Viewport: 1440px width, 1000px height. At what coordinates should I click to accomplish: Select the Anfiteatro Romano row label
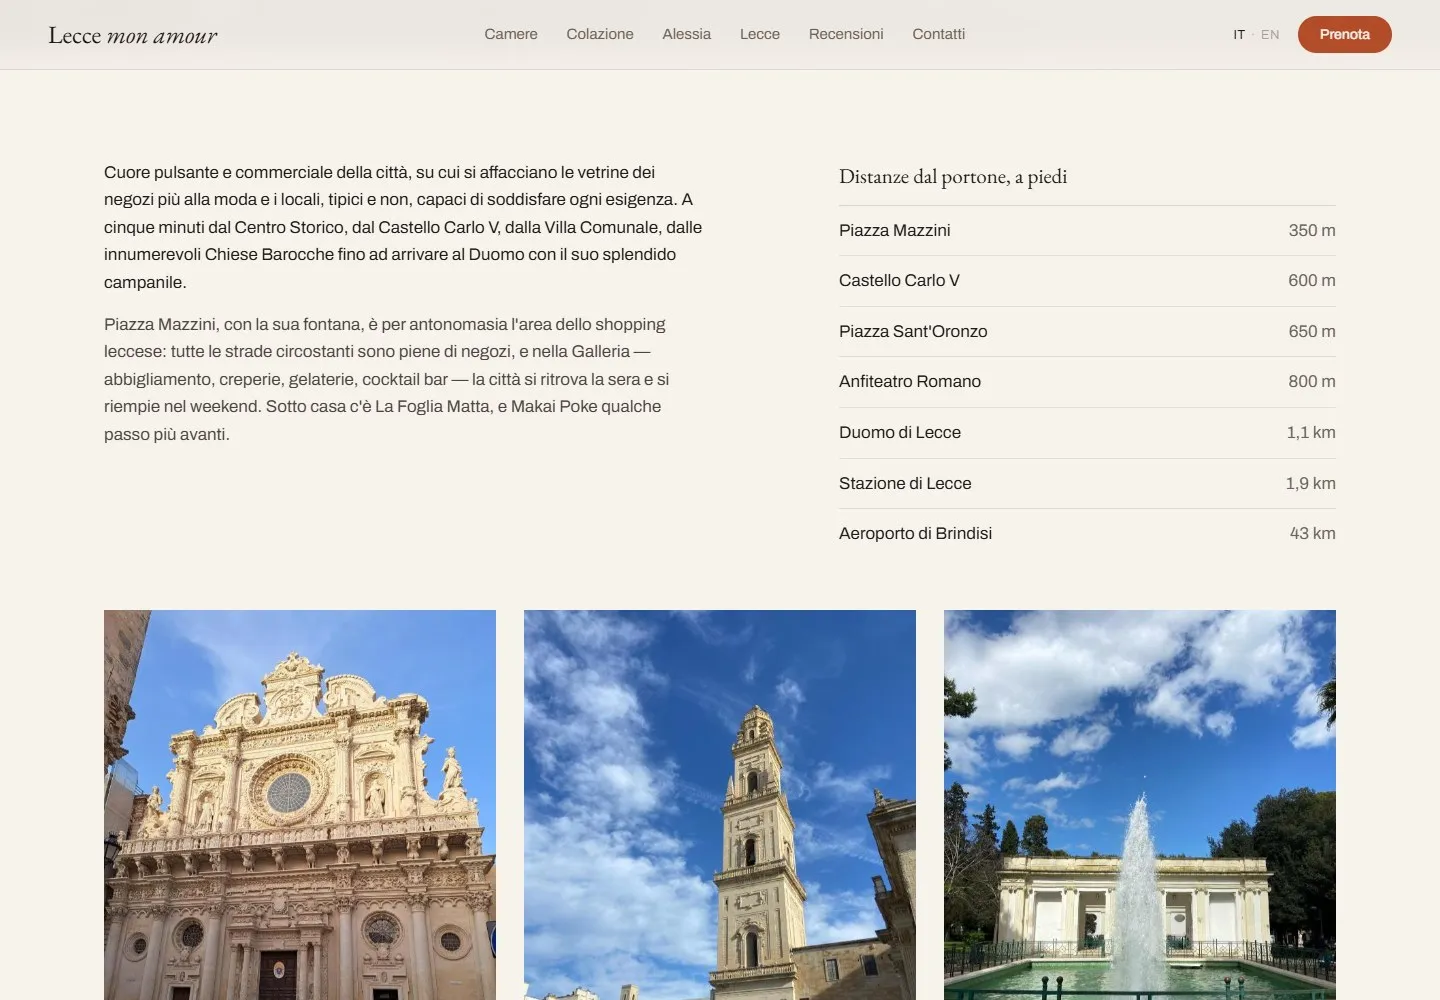click(910, 382)
